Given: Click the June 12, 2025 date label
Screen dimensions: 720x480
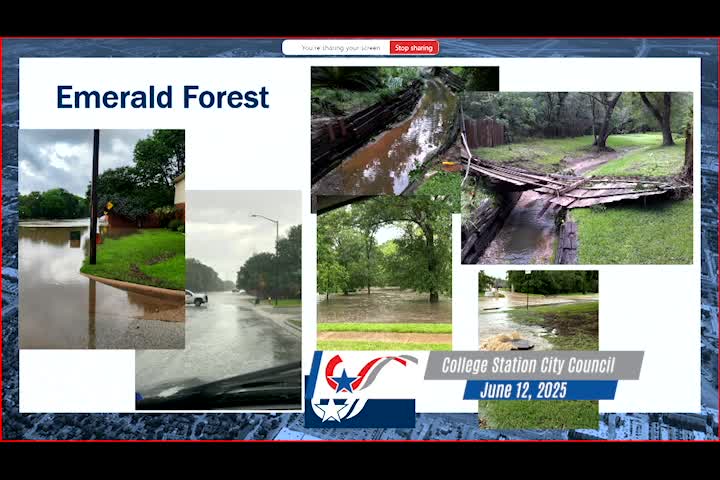Looking at the screenshot, I should 523,390.
